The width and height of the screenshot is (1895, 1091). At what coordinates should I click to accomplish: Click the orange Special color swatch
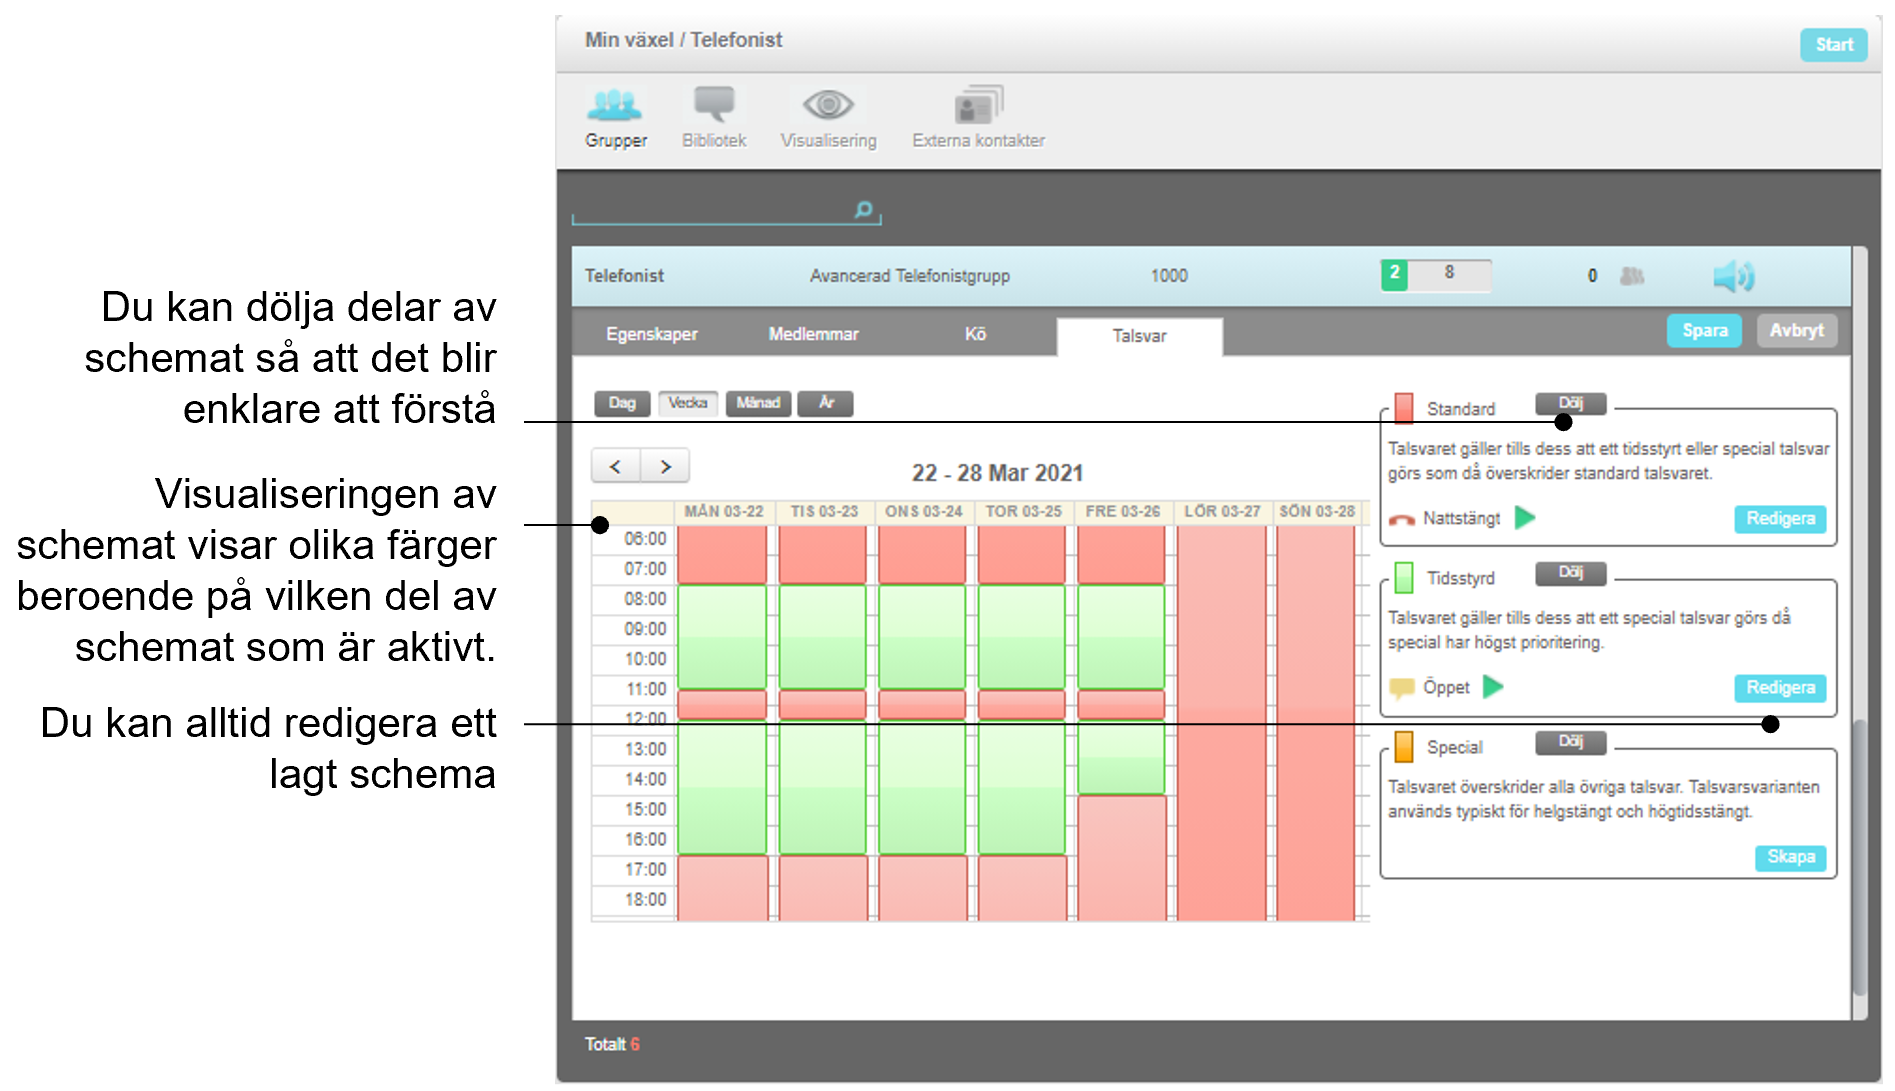pyautogui.click(x=1403, y=746)
